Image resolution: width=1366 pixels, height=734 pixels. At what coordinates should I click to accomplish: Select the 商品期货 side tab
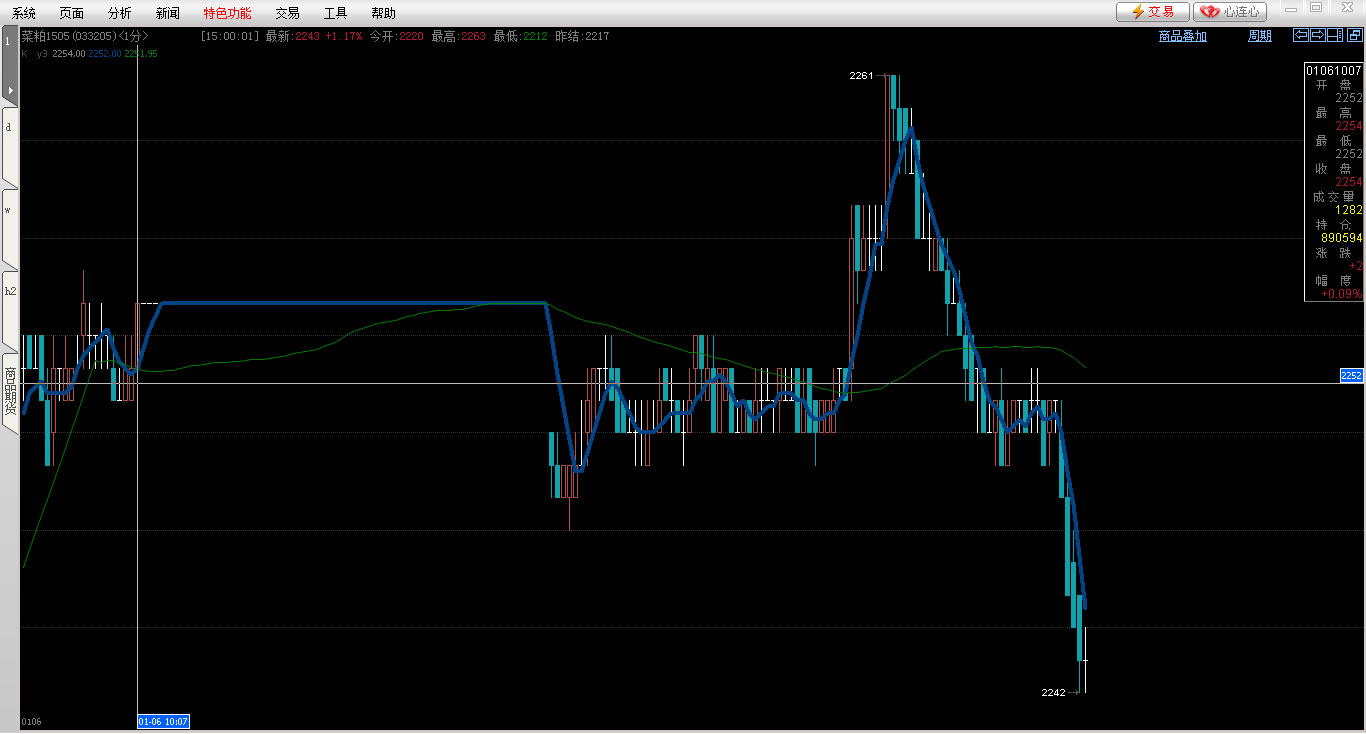click(10, 390)
